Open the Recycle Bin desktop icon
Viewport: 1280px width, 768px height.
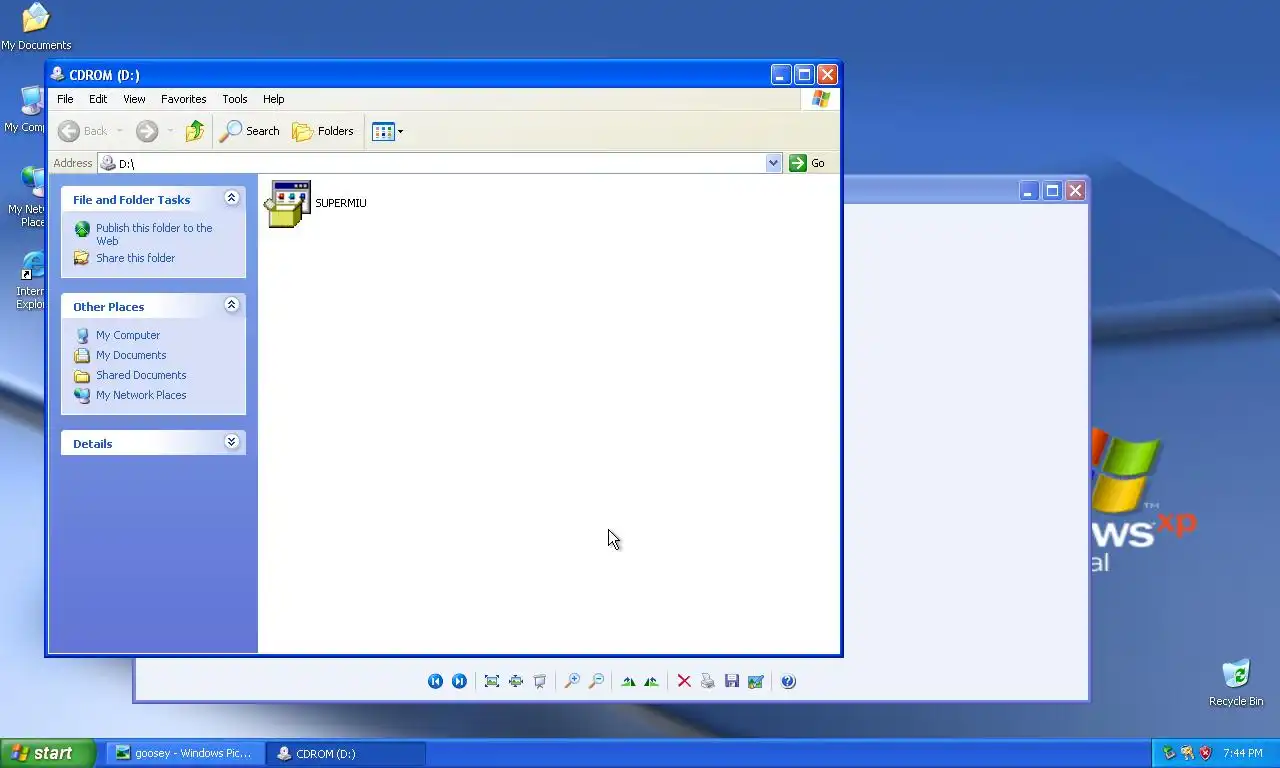(x=1236, y=682)
